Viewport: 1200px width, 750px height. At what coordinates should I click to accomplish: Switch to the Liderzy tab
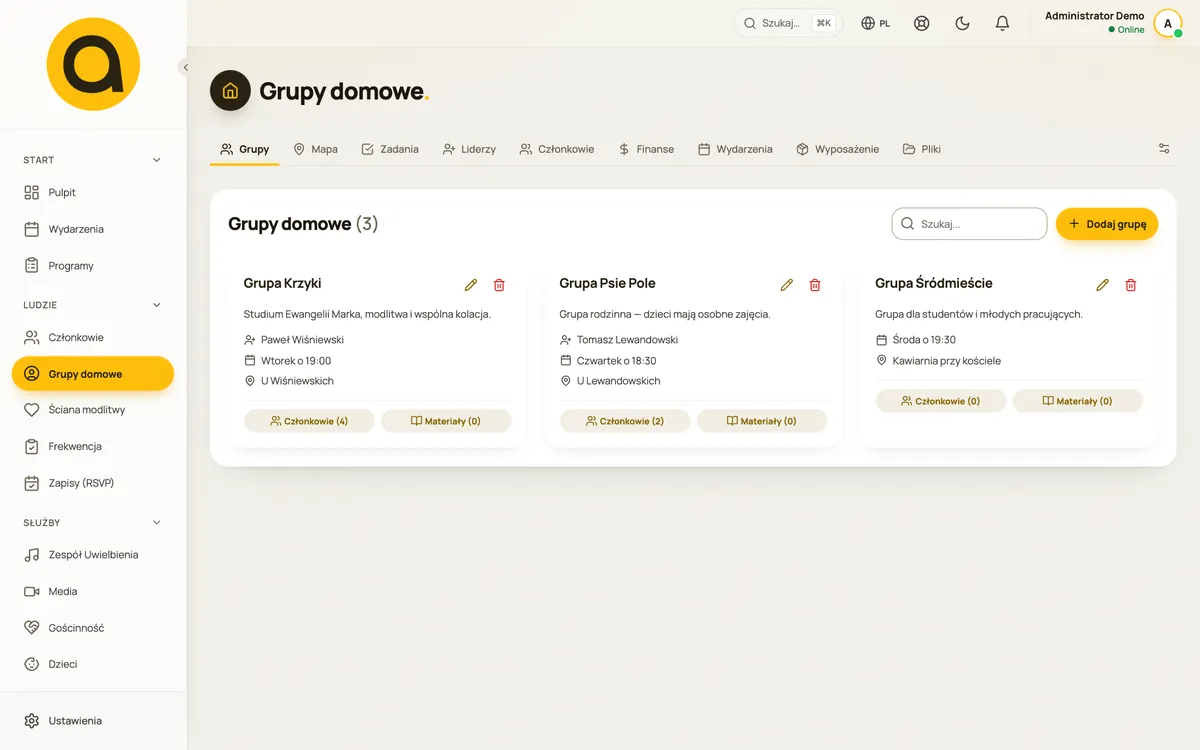pyautogui.click(x=469, y=149)
